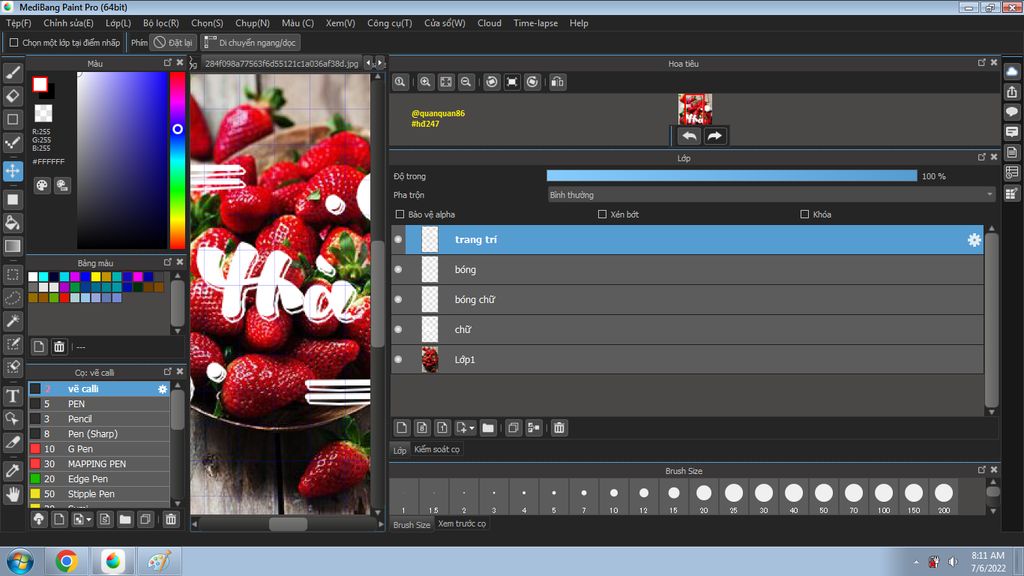The height and width of the screenshot is (576, 1024).
Task: Click the Đặt lại reset button
Action: pos(173,42)
